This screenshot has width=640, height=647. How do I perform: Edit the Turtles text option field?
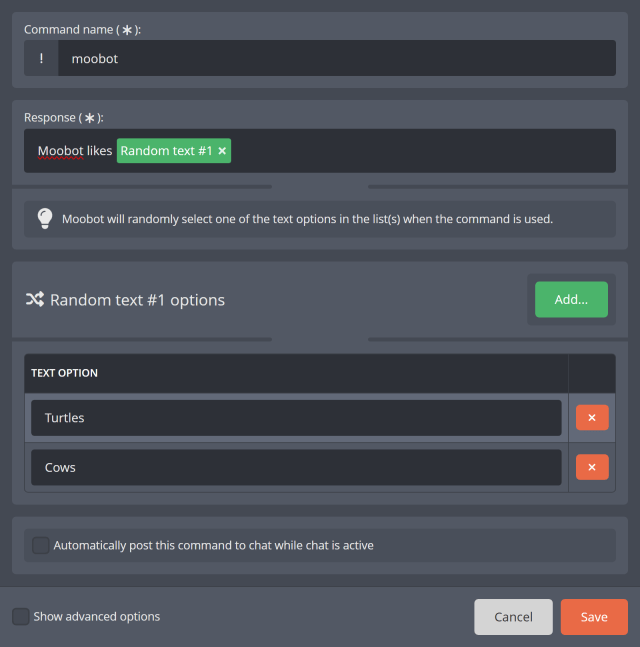[x=296, y=418]
